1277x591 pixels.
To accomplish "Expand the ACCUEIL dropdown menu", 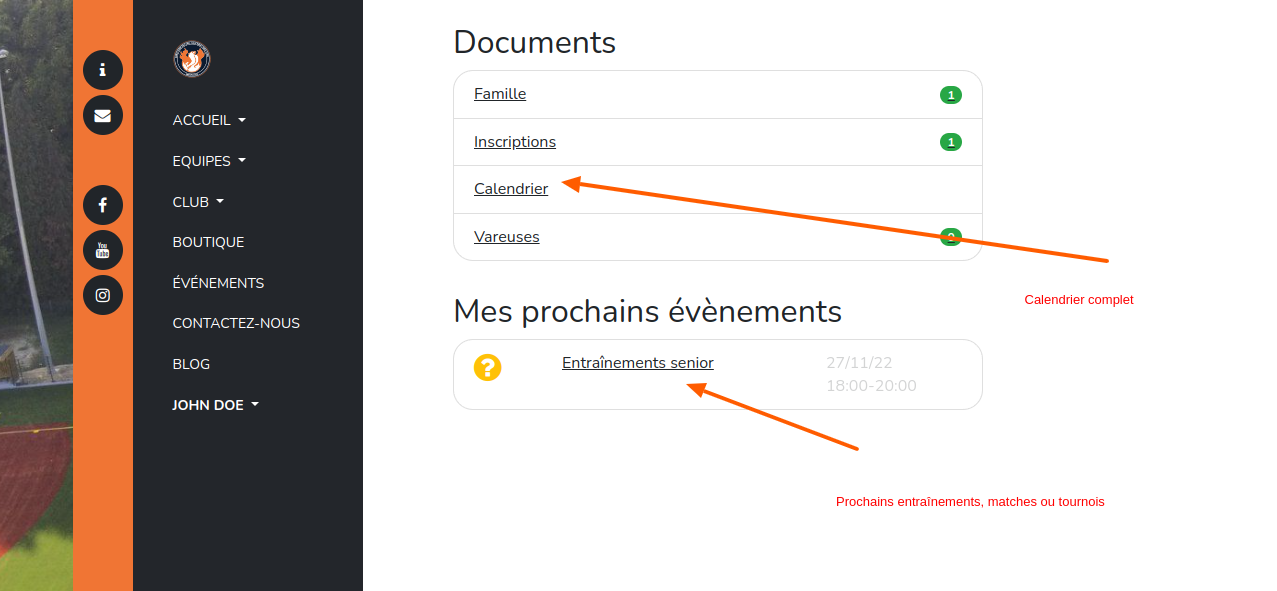I will [x=209, y=120].
